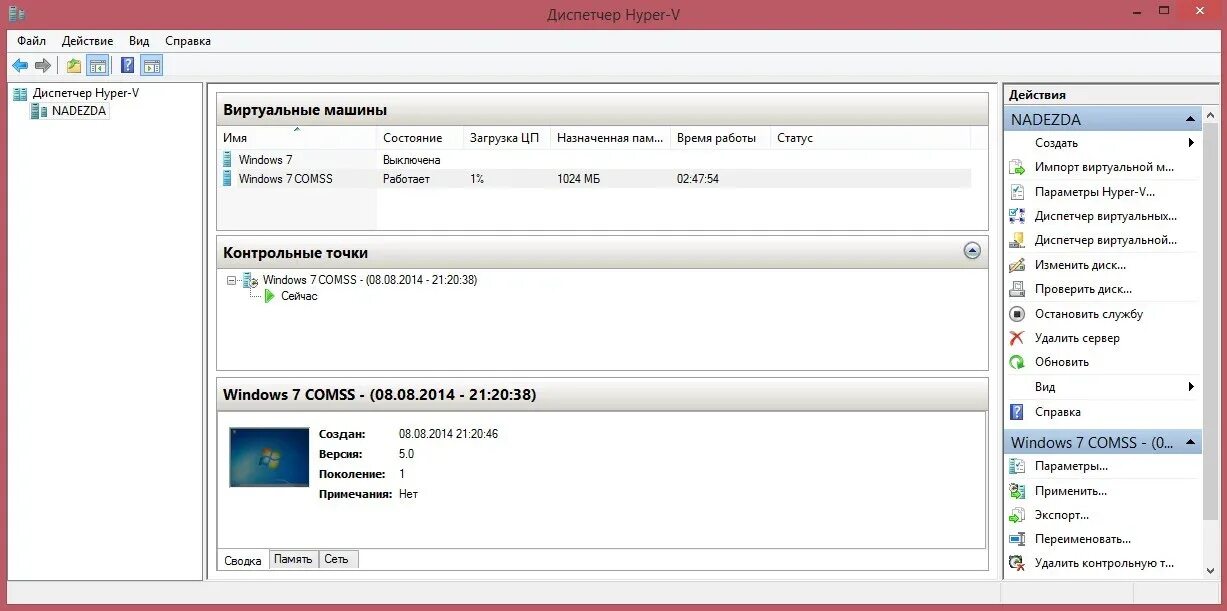Collapse the Checkpoints panel with round arrow
1227x611 pixels.
[972, 251]
